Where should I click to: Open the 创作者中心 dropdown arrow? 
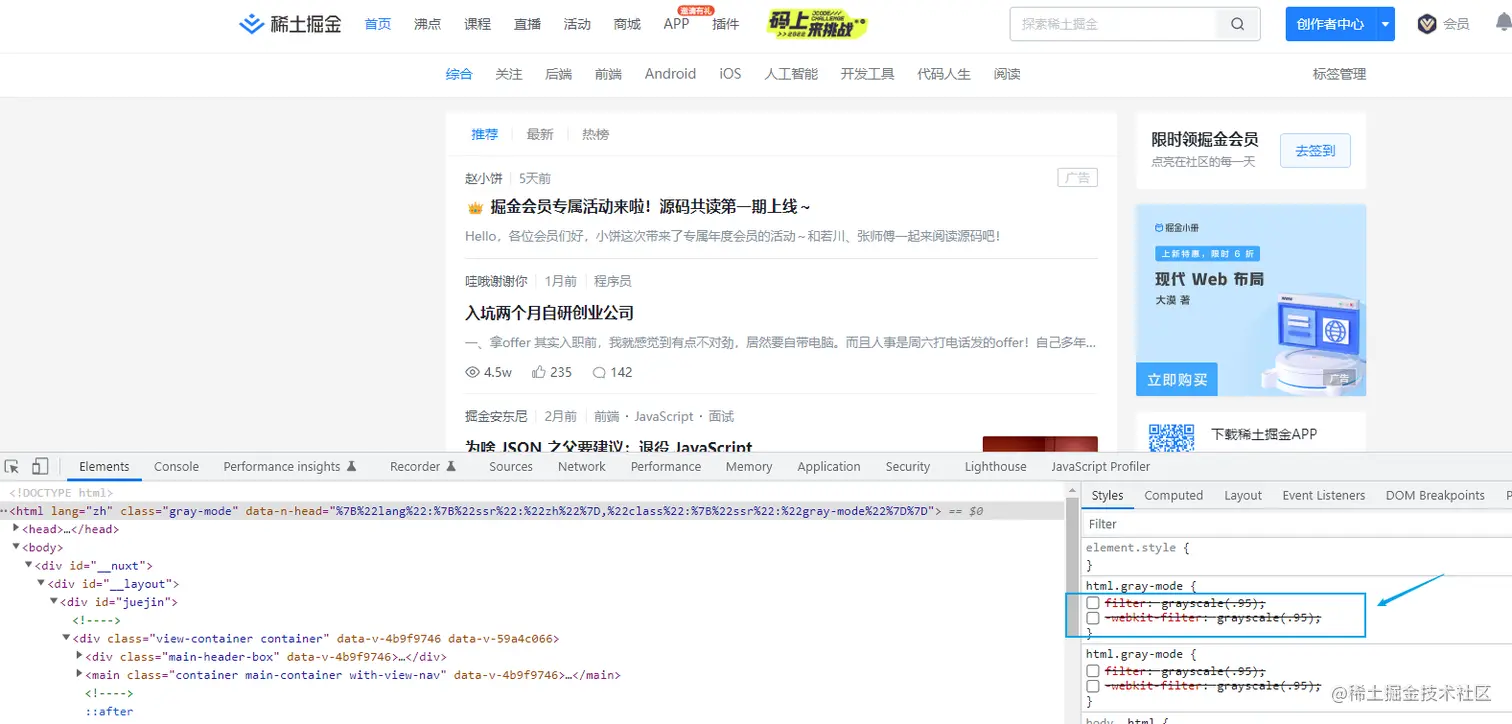pos(1385,24)
